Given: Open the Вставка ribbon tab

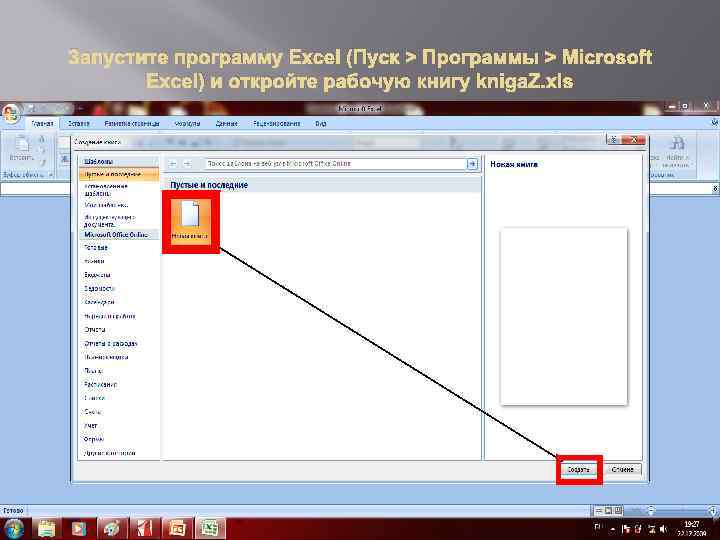Looking at the screenshot, I should click(x=79, y=124).
